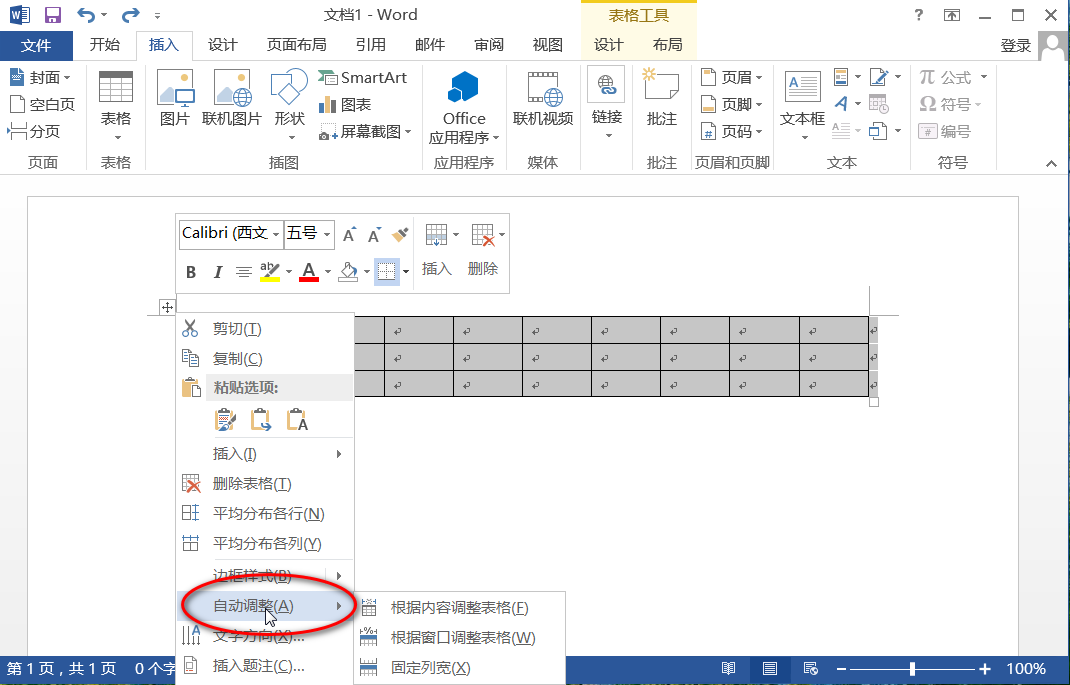1070x685 pixels.
Task: Click the 100% zoom level
Action: [1026, 669]
